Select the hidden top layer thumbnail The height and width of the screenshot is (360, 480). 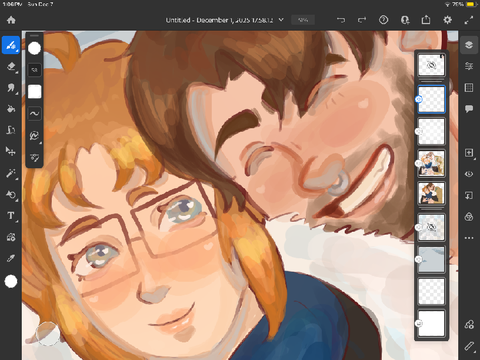pos(431,65)
